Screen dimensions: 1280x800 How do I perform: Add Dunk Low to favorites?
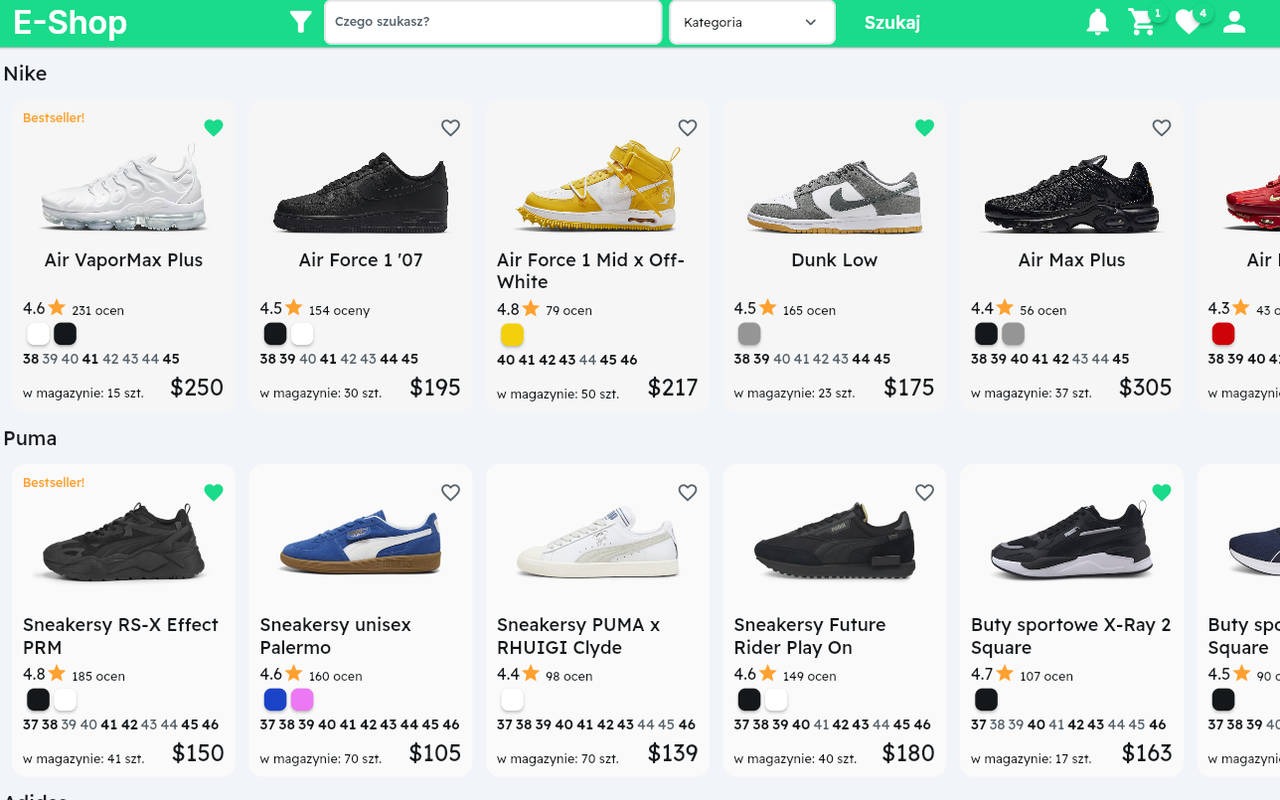[924, 128]
